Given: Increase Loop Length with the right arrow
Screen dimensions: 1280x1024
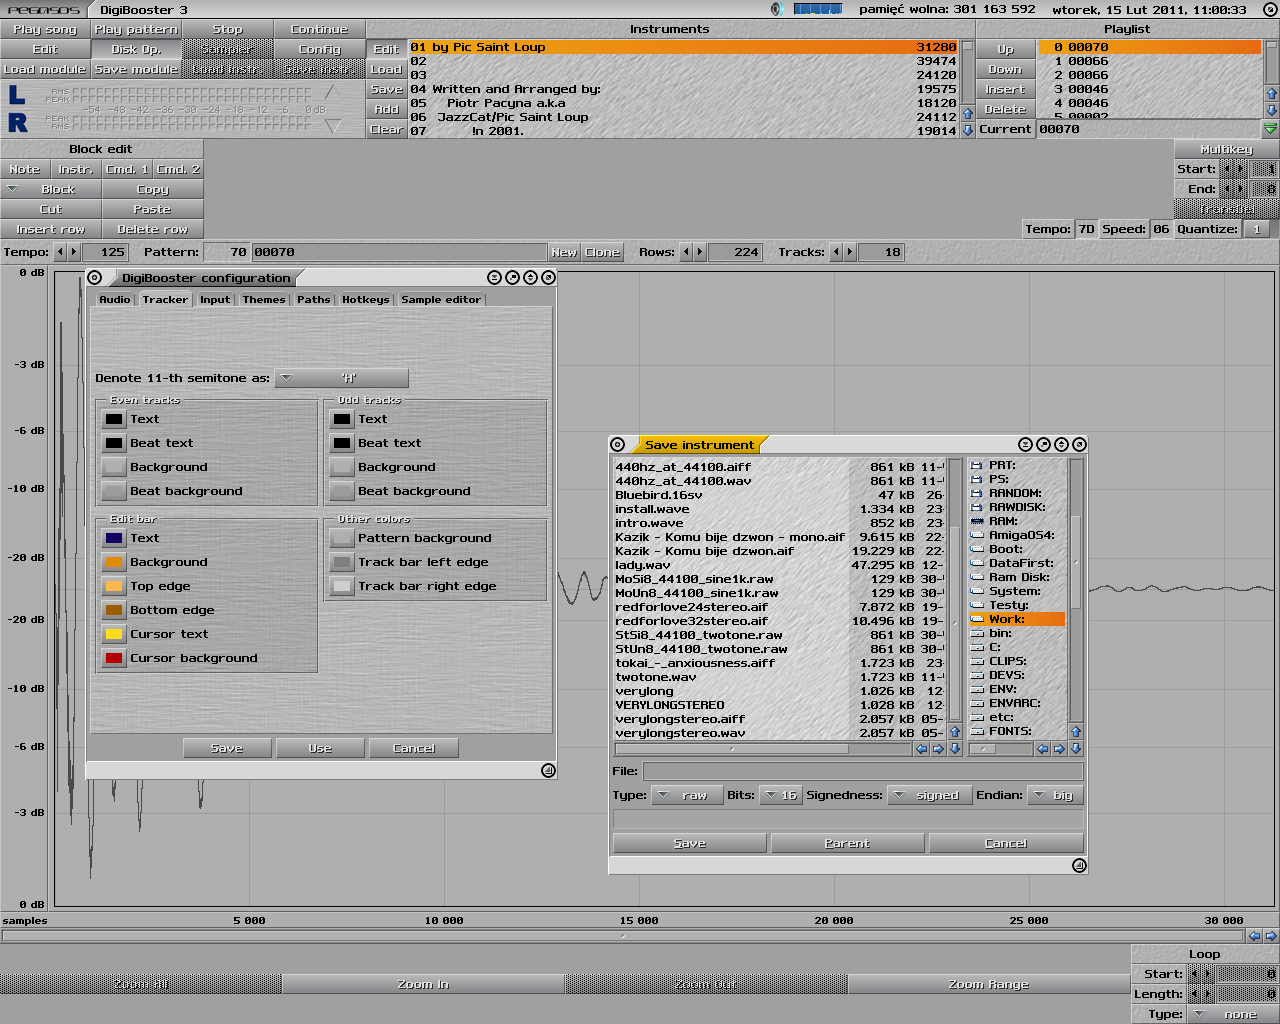Looking at the screenshot, I should click(1208, 994).
